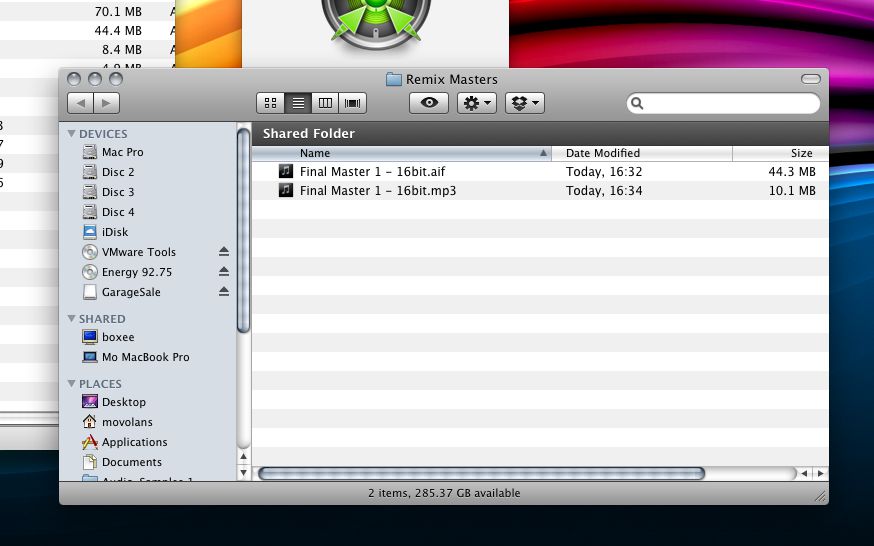Switch Finder to Cover Flow view
This screenshot has width=874, height=546.
pyautogui.click(x=352, y=103)
